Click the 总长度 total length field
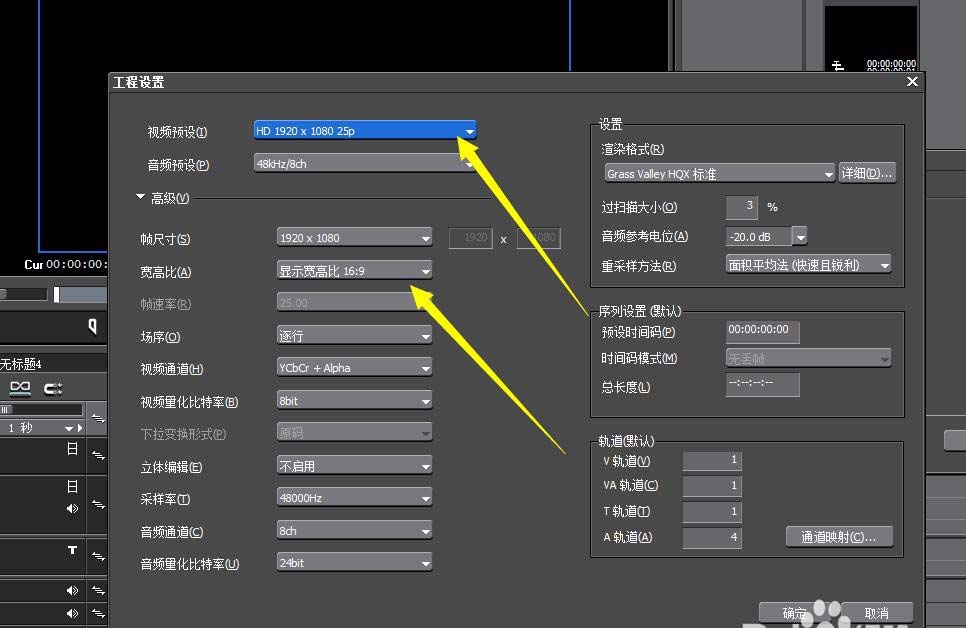Image resolution: width=966 pixels, height=628 pixels. point(763,385)
